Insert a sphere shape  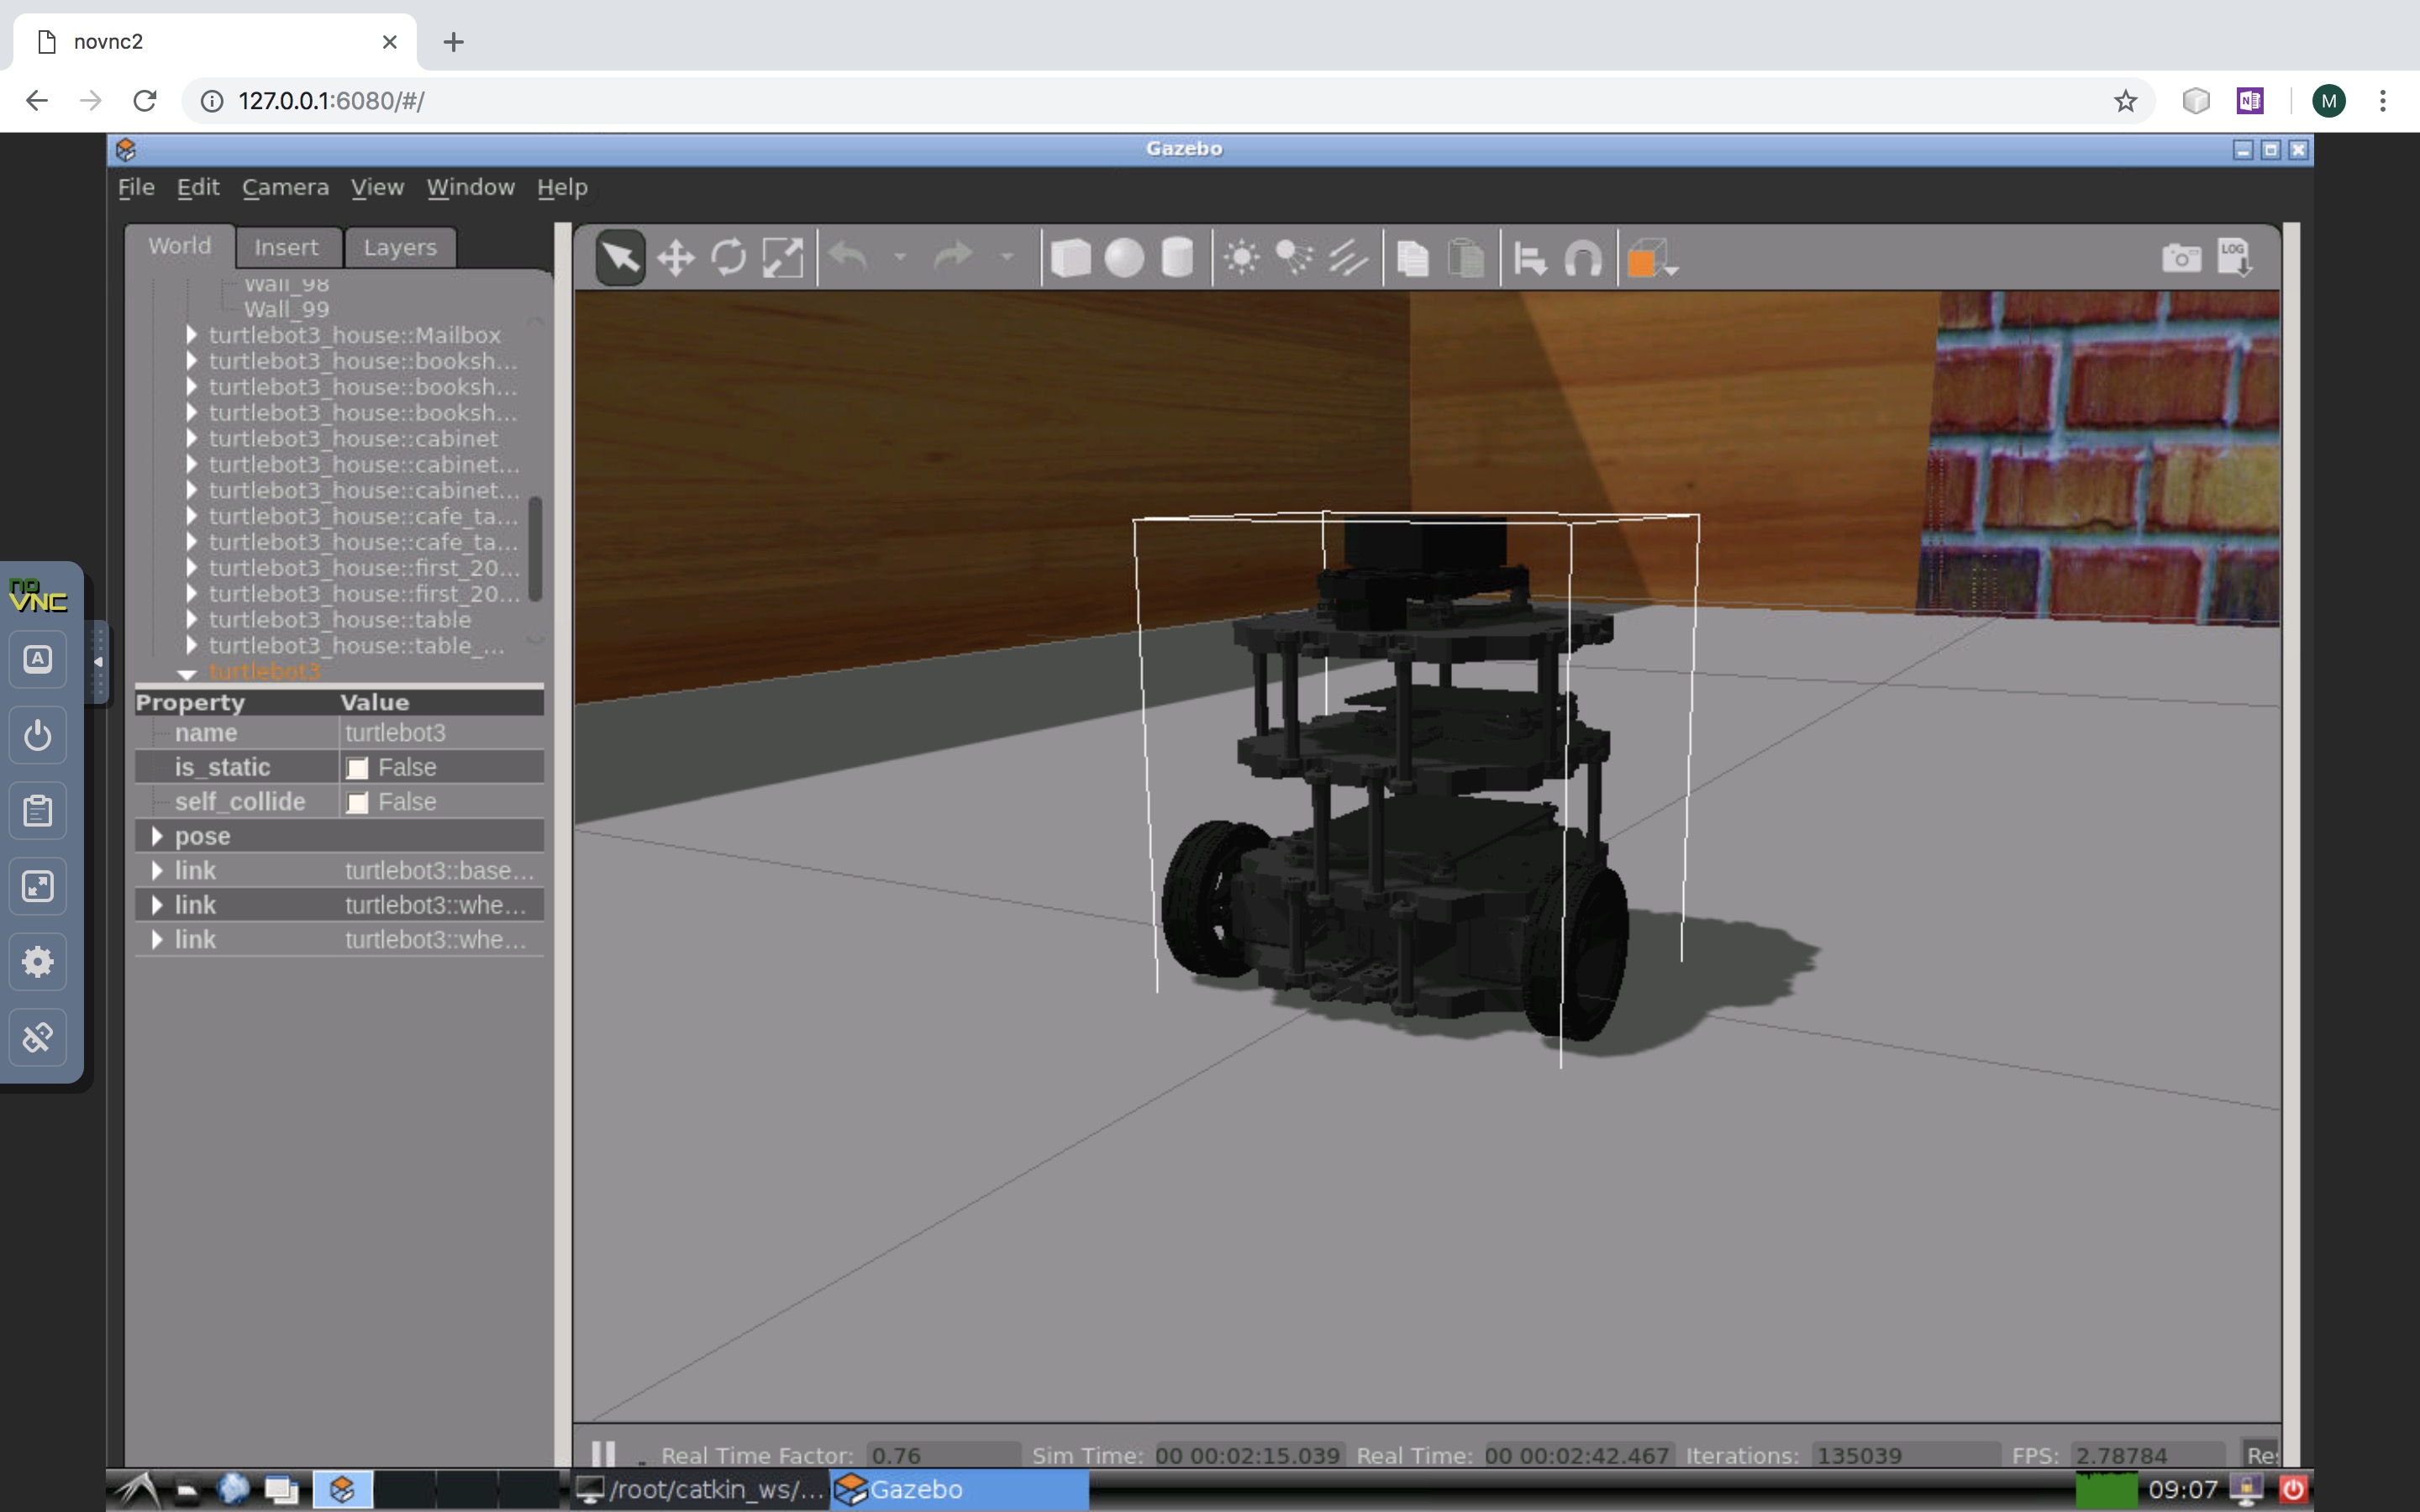click(x=1124, y=258)
